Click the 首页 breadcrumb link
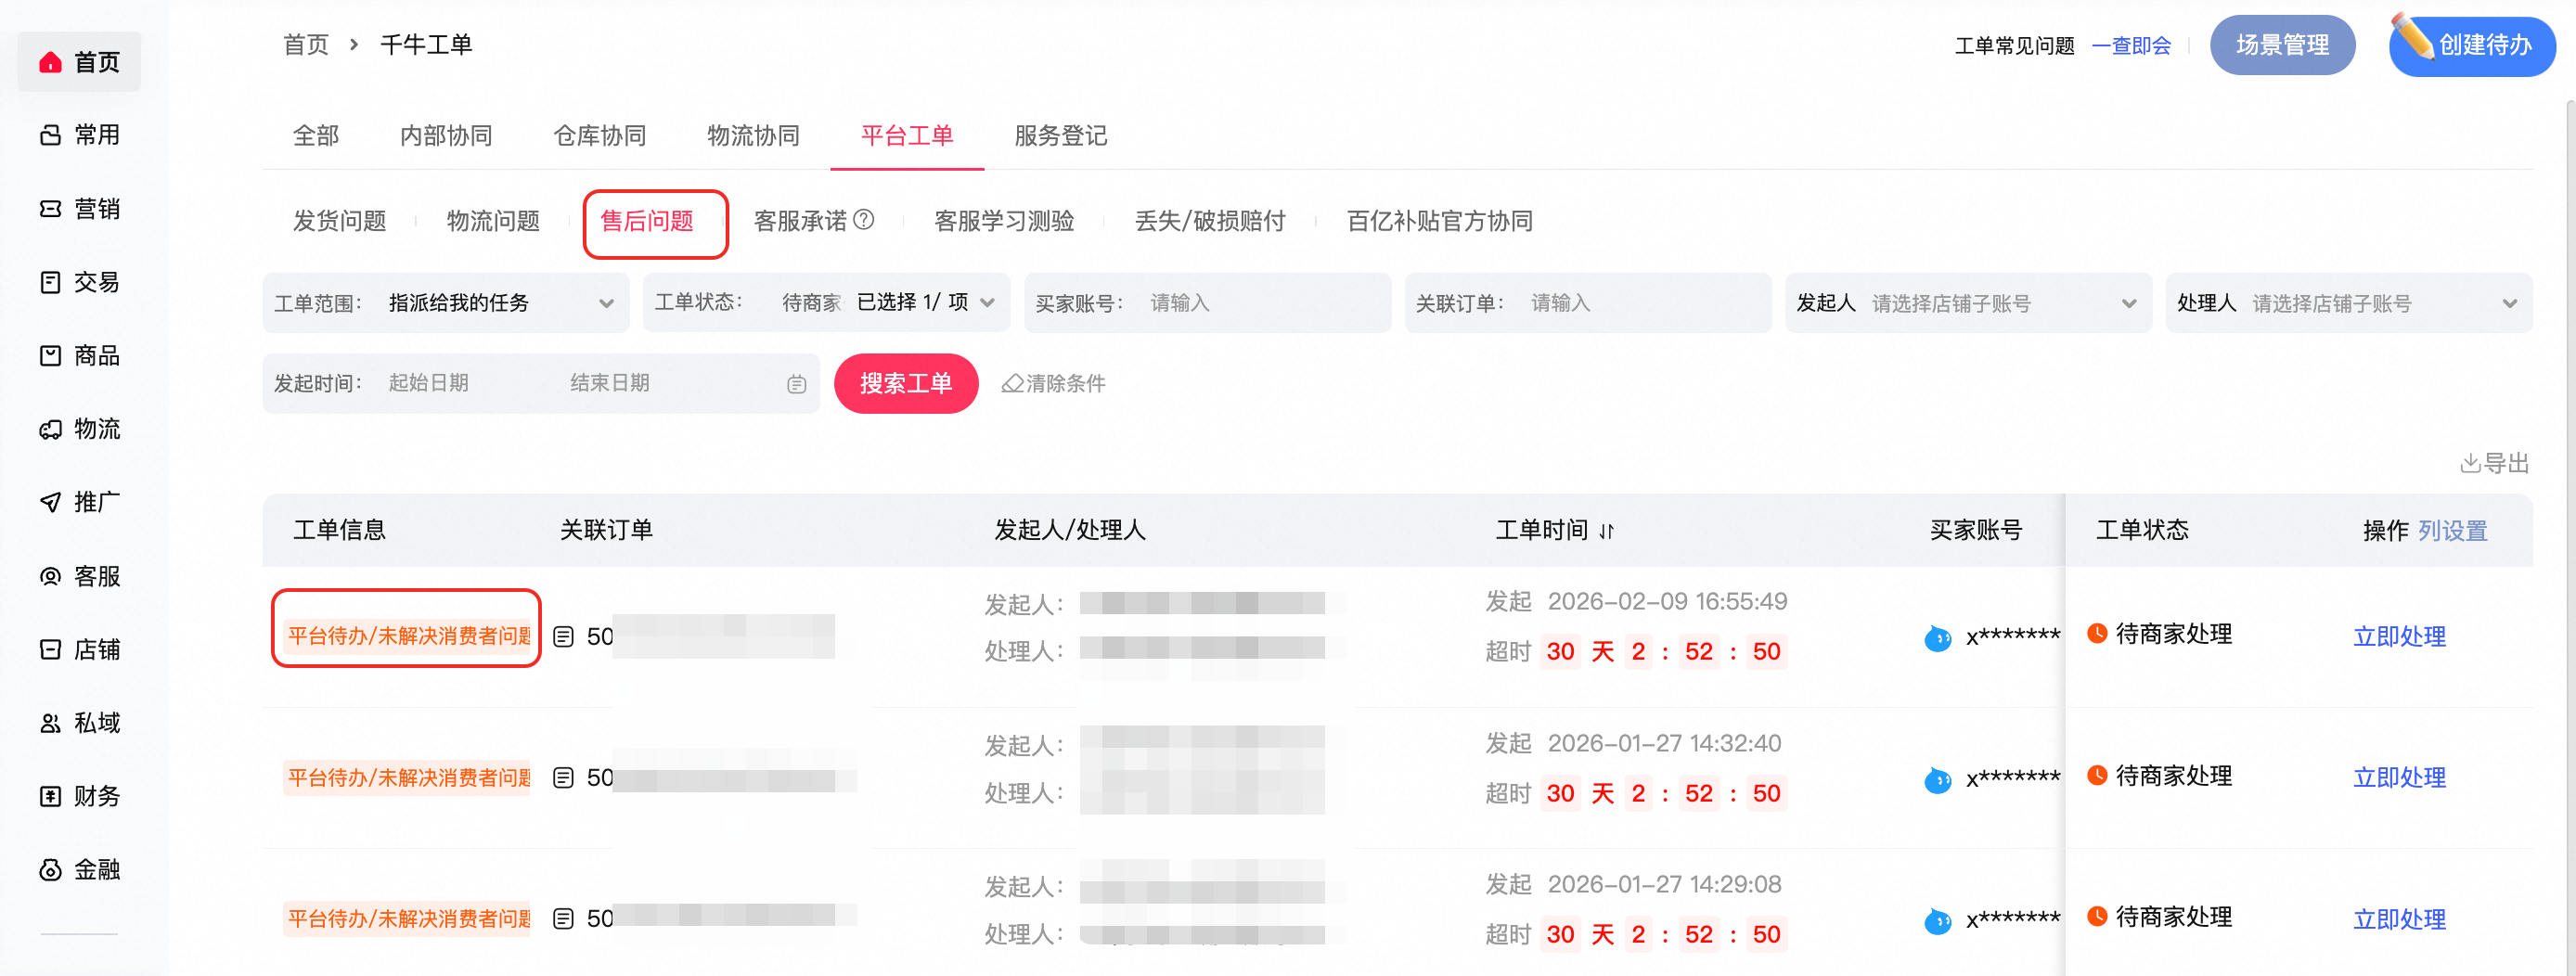 click(306, 45)
